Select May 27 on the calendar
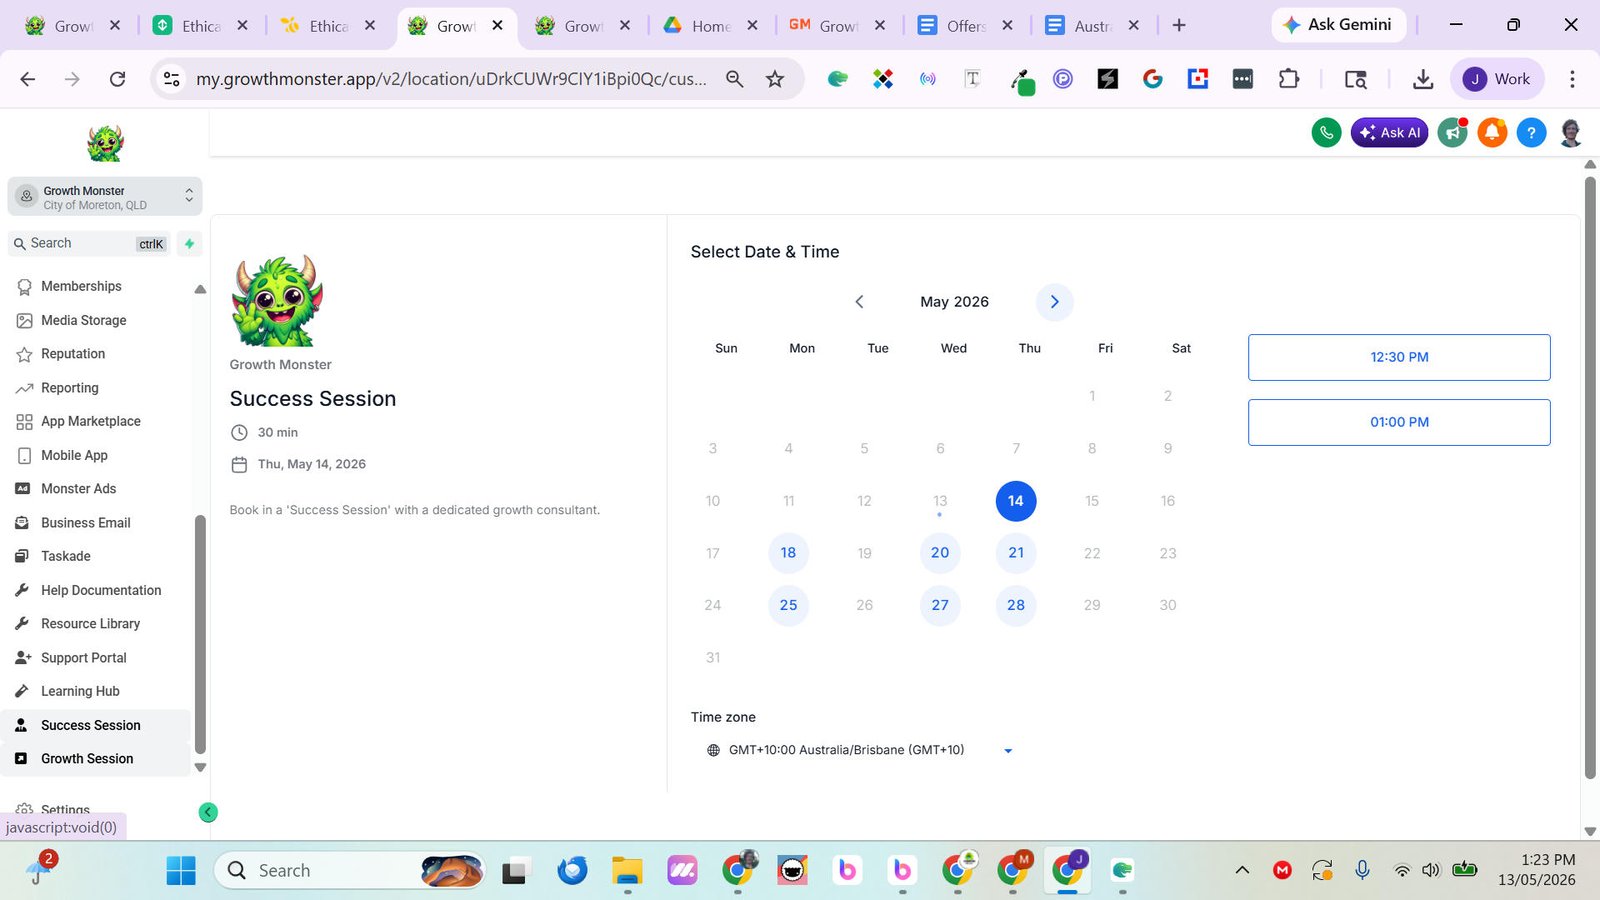The image size is (1600, 900). 940,605
